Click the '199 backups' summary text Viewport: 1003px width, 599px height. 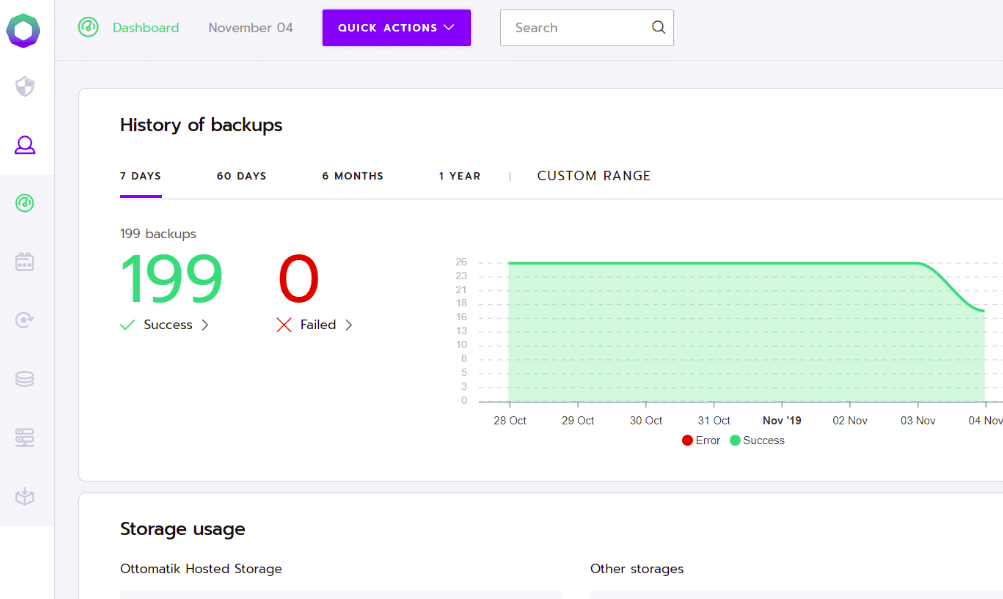click(158, 234)
